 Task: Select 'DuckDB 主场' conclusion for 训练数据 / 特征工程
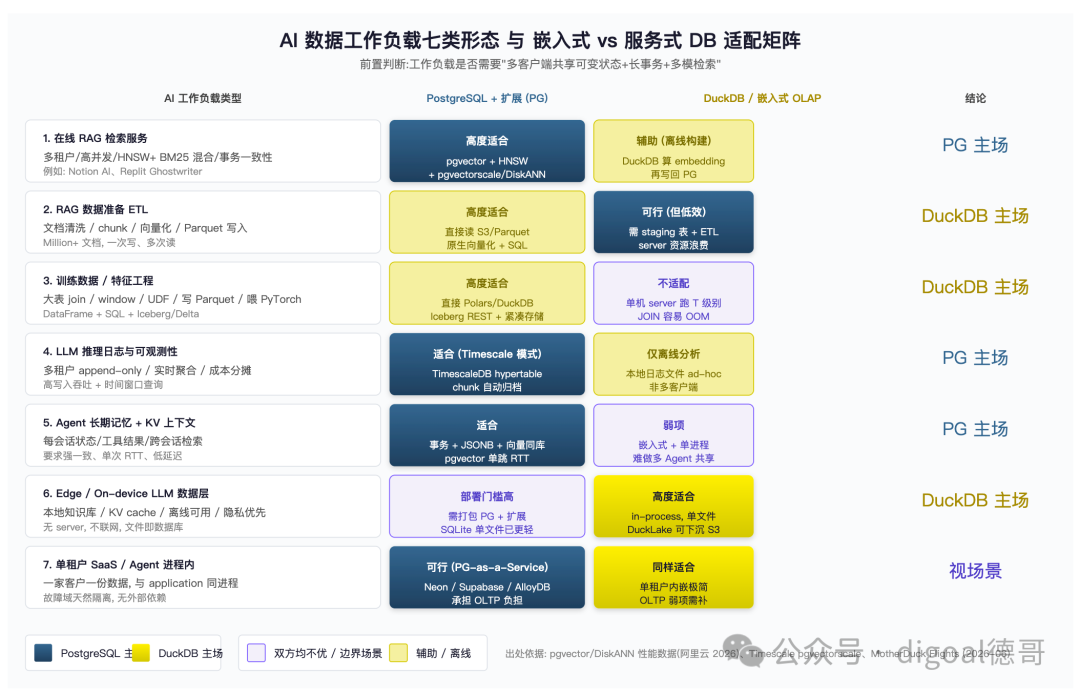click(x=975, y=287)
